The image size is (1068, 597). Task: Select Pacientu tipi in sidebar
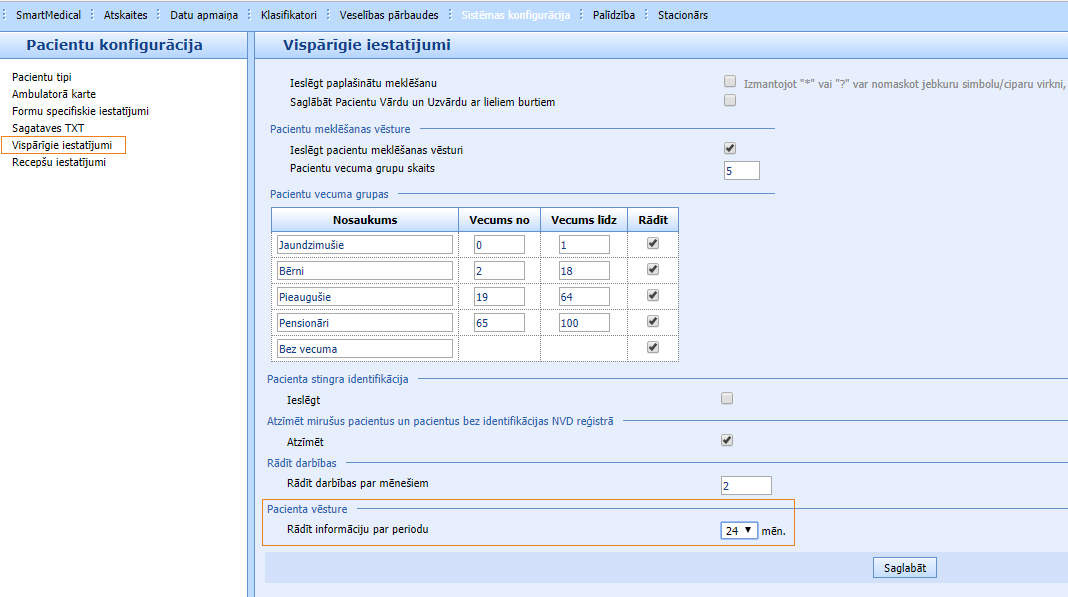(41, 77)
